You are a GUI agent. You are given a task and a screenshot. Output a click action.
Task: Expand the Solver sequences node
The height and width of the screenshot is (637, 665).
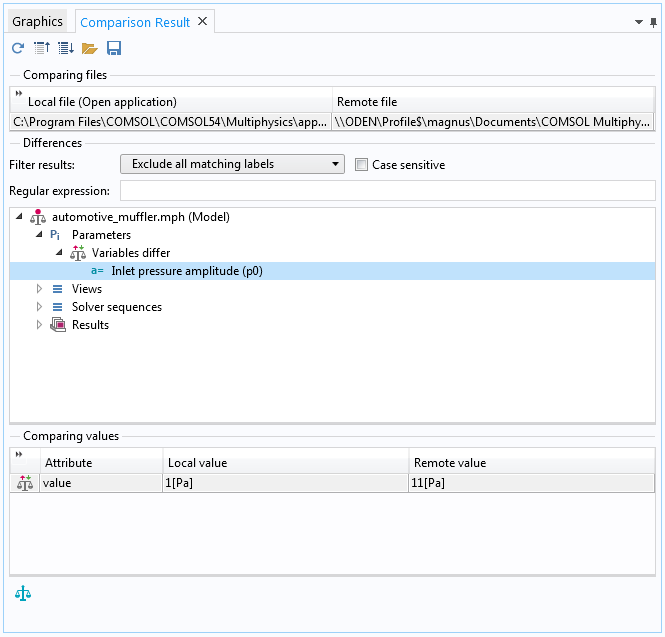point(39,307)
